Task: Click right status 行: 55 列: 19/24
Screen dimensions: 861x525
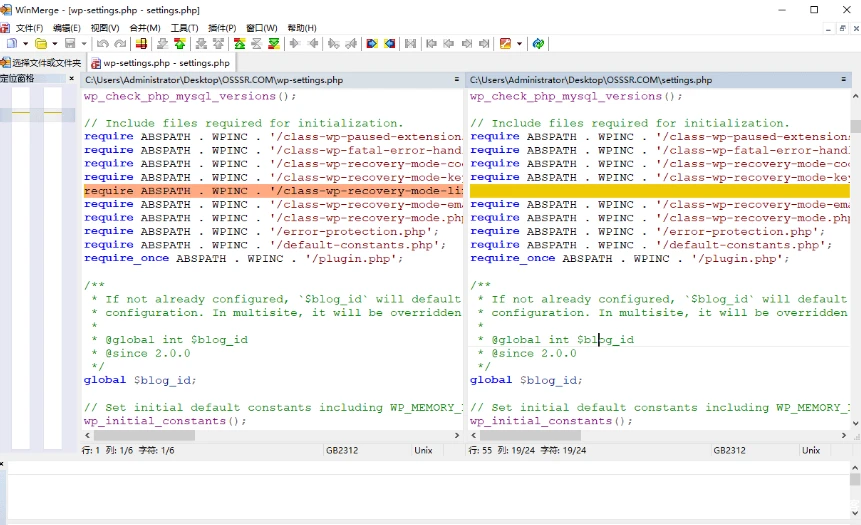Action: tap(527, 450)
